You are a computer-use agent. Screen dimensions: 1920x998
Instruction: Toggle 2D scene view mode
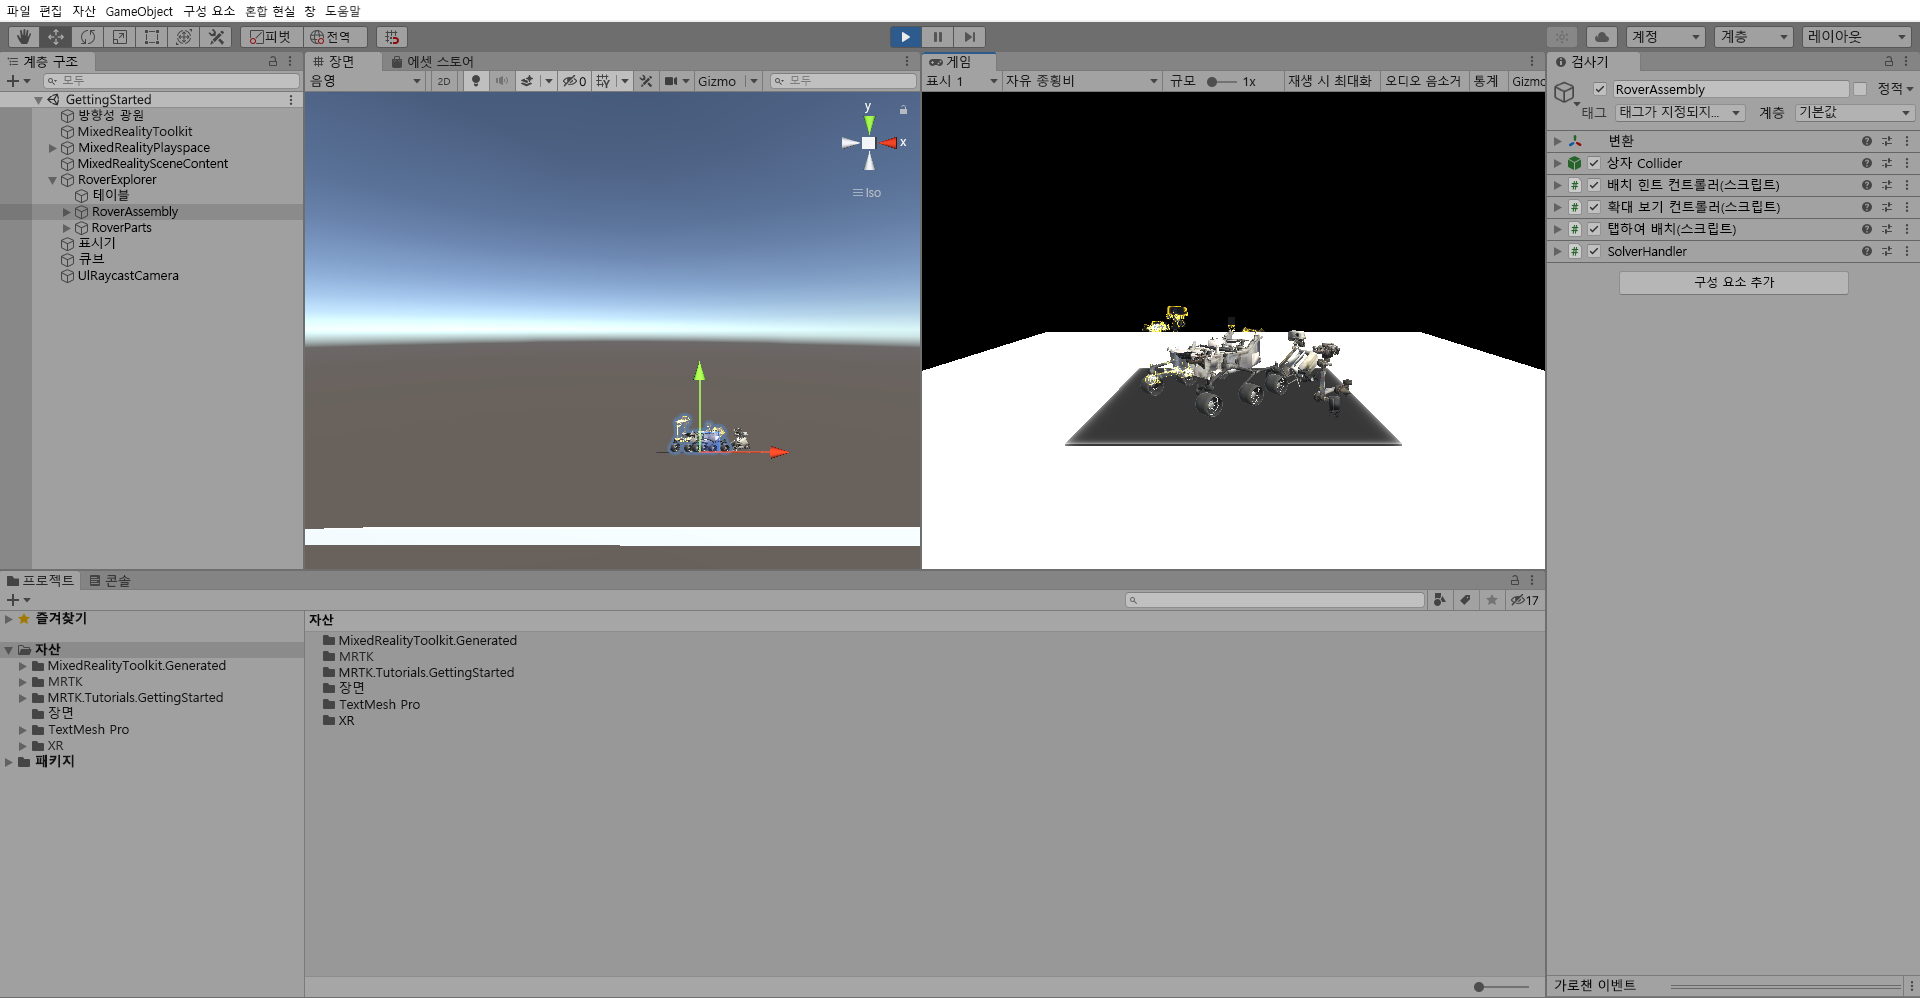(444, 81)
